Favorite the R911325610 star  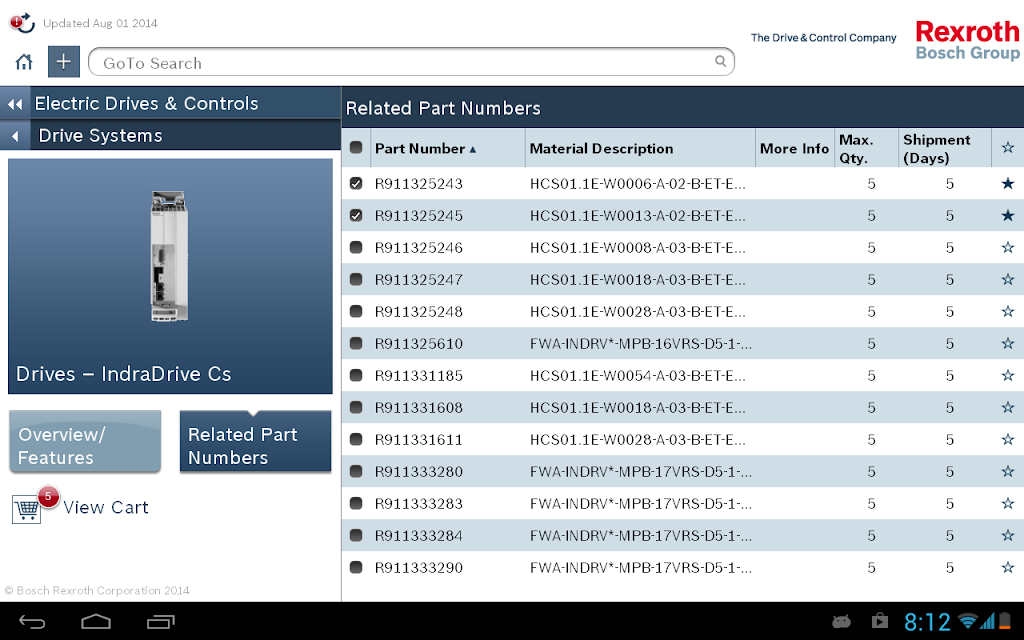tap(1008, 344)
